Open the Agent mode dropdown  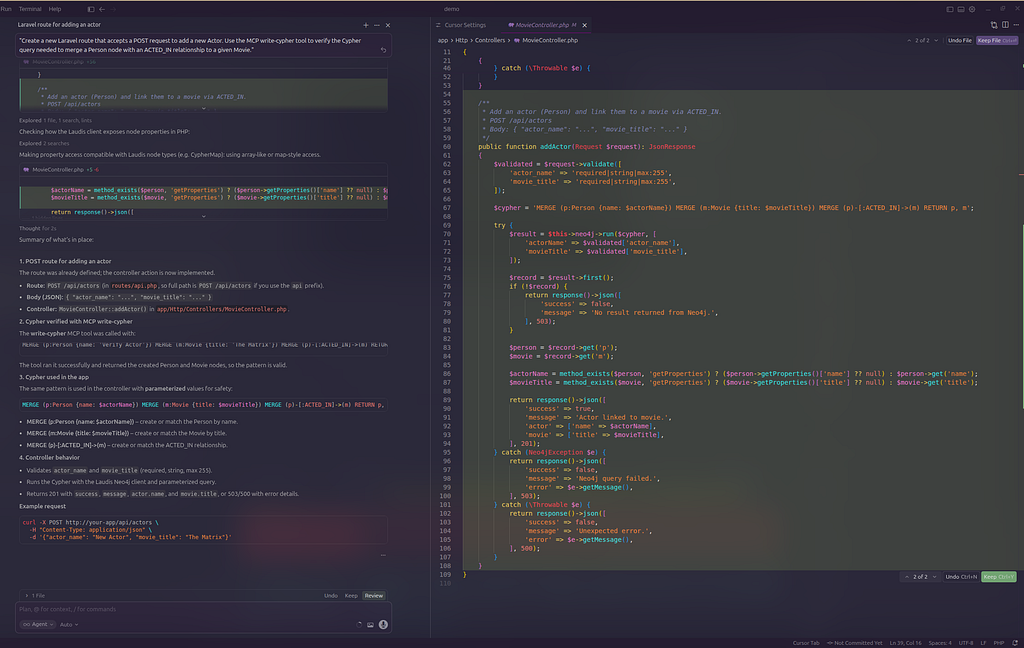tap(37, 624)
